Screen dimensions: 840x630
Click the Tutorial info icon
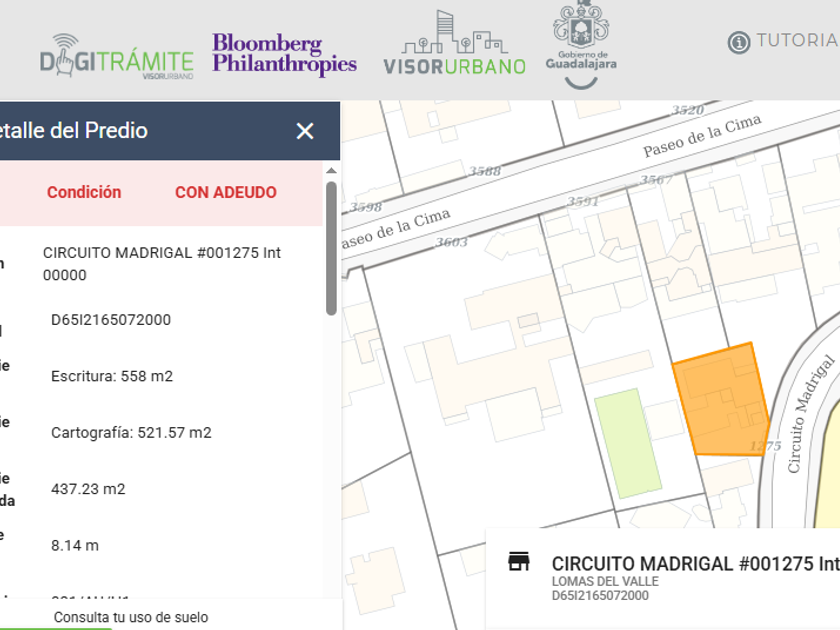point(739,42)
